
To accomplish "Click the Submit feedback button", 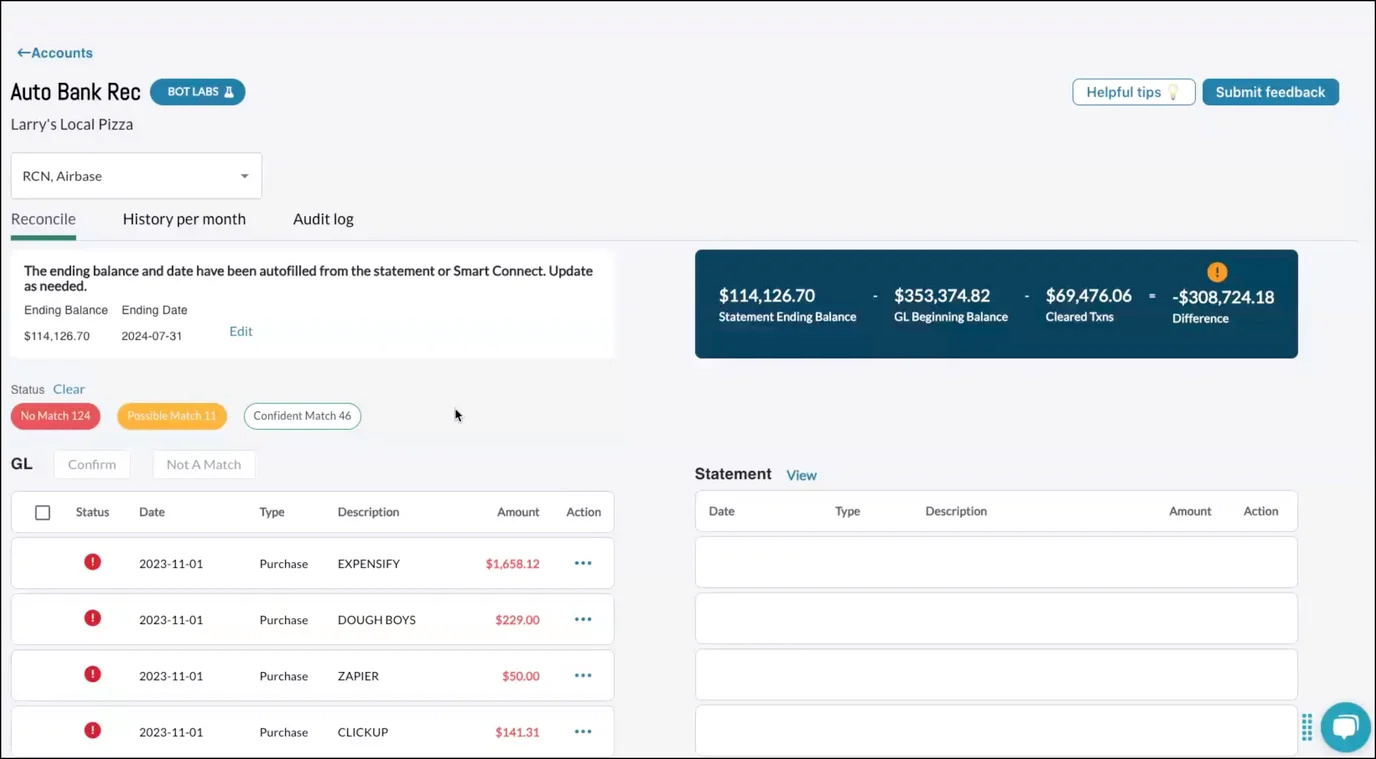I will pyautogui.click(x=1270, y=91).
